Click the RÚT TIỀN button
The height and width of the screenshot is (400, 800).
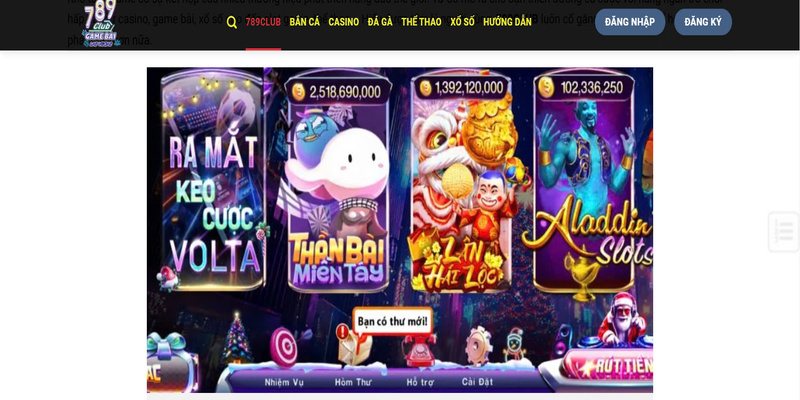(x=607, y=365)
